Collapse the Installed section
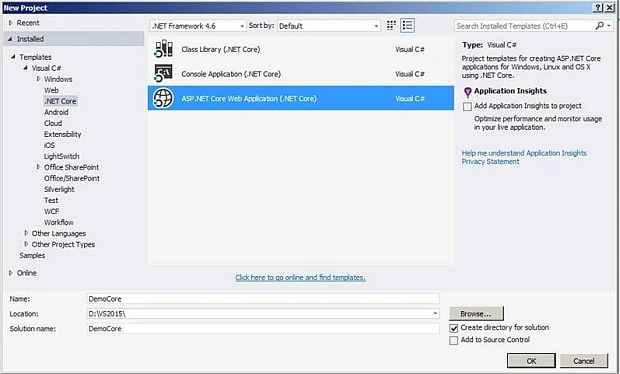 [x=10, y=39]
